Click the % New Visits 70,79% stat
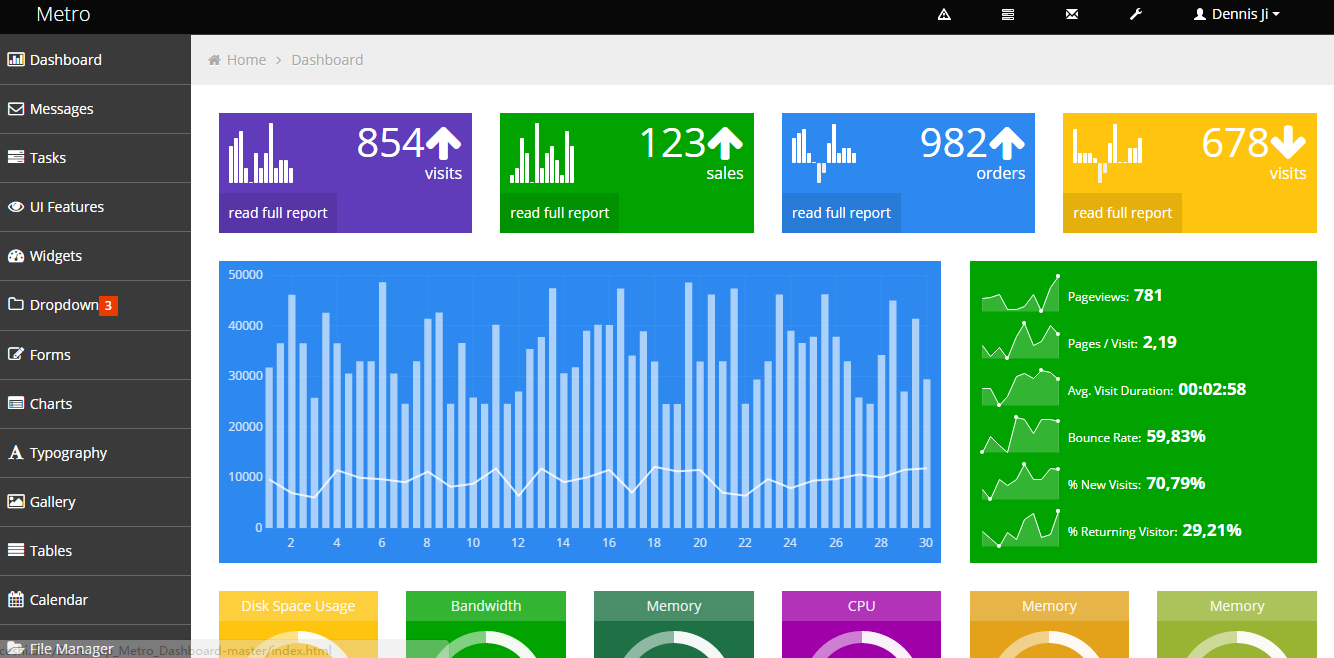The width and height of the screenshot is (1334, 658). coord(1093,483)
